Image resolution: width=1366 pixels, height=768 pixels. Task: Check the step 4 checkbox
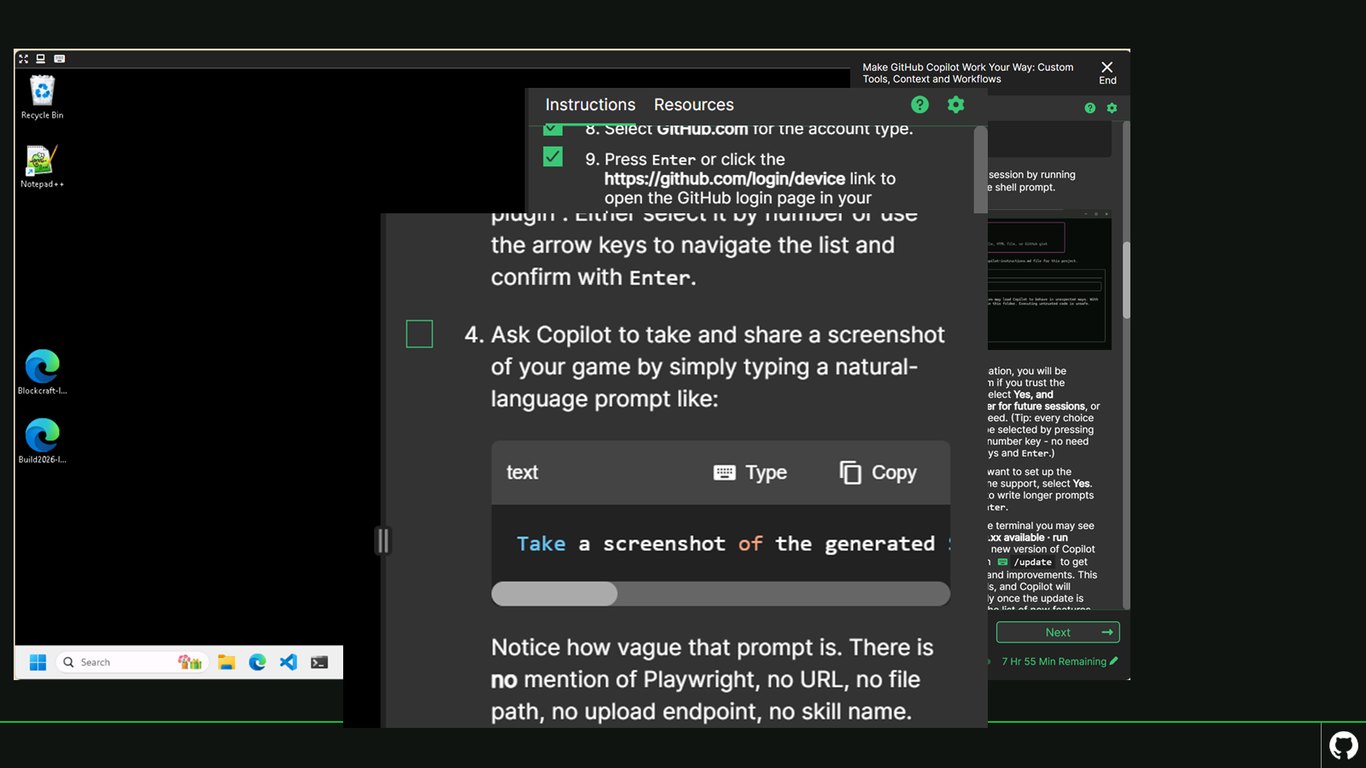point(420,334)
